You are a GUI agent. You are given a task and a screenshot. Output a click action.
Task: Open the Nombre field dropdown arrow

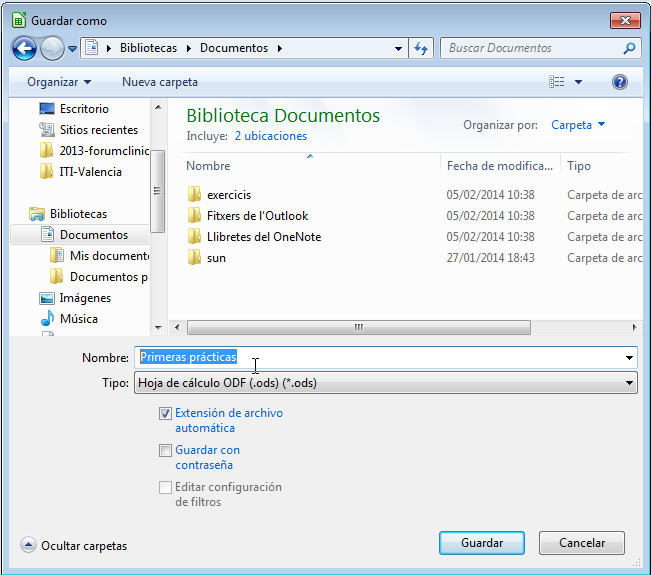click(x=629, y=358)
